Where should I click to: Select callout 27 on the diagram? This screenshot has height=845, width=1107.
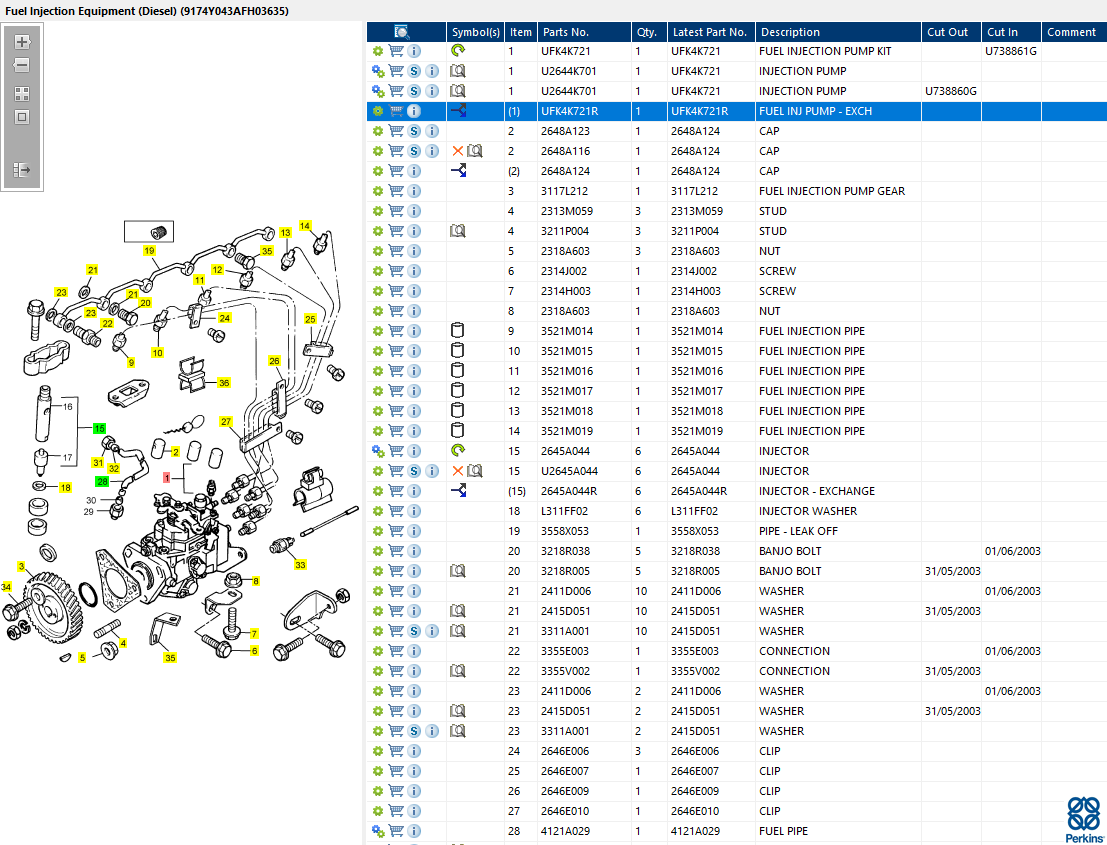[226, 421]
